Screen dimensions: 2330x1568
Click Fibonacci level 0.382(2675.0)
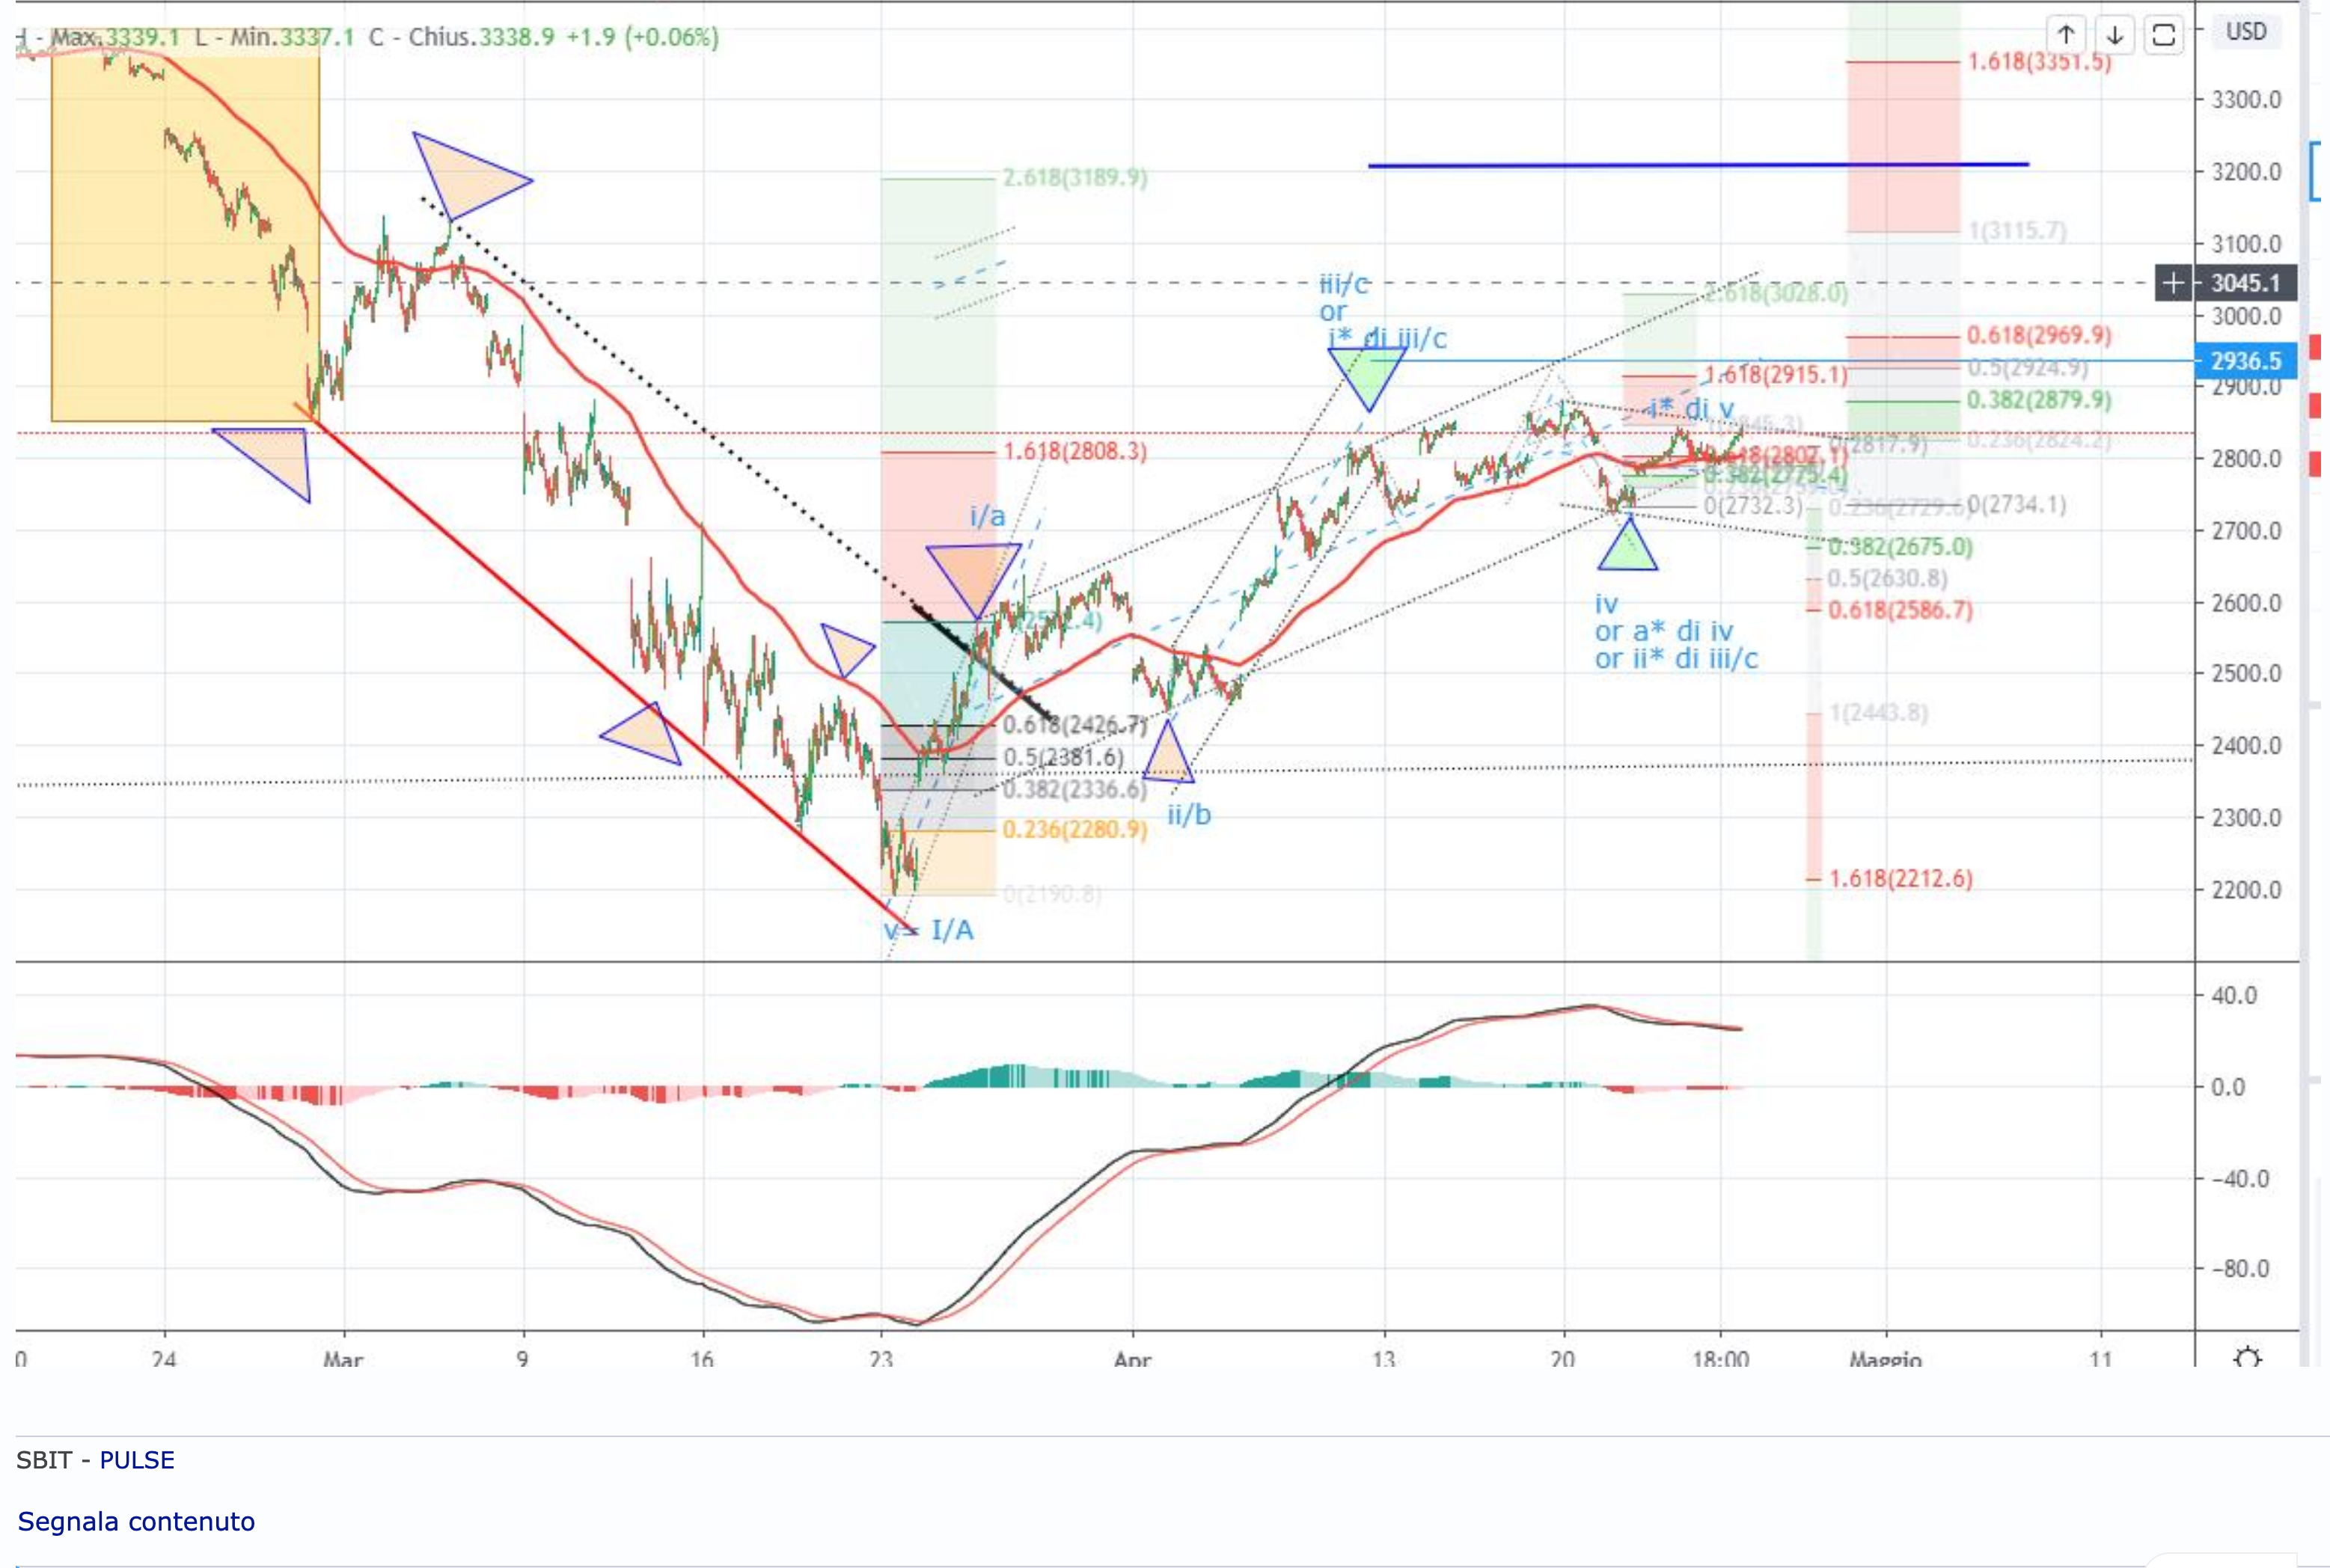(1901, 547)
